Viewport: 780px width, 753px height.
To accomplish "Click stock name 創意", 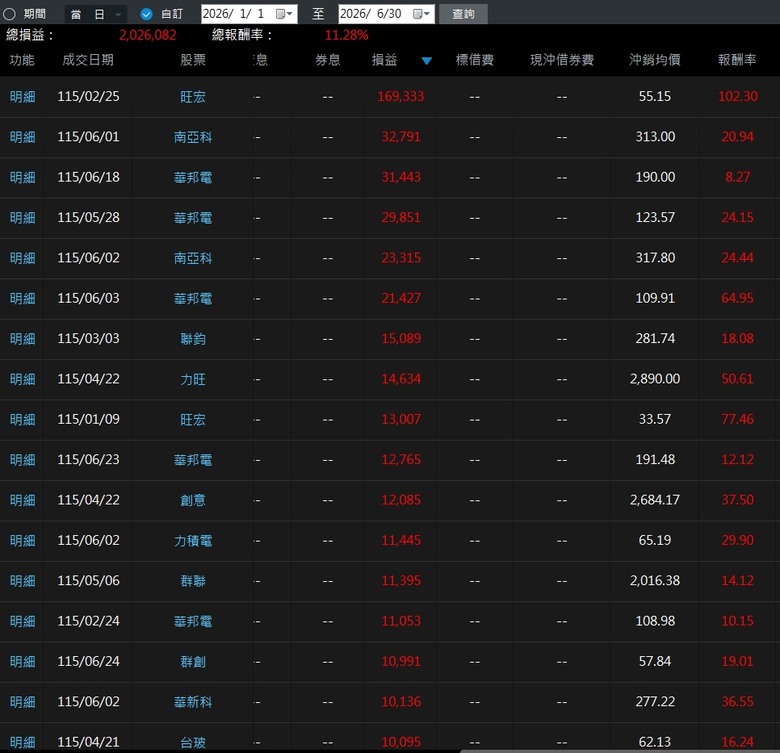I will [x=193, y=500].
